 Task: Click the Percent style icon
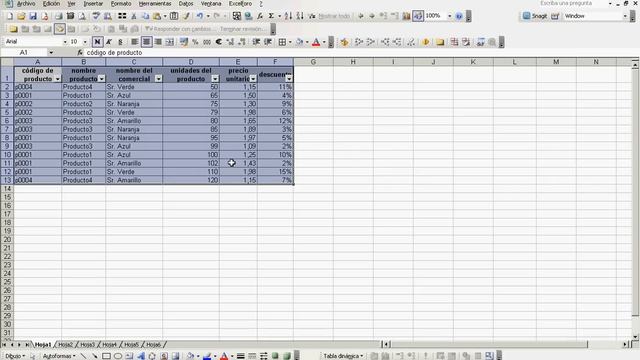[196, 42]
